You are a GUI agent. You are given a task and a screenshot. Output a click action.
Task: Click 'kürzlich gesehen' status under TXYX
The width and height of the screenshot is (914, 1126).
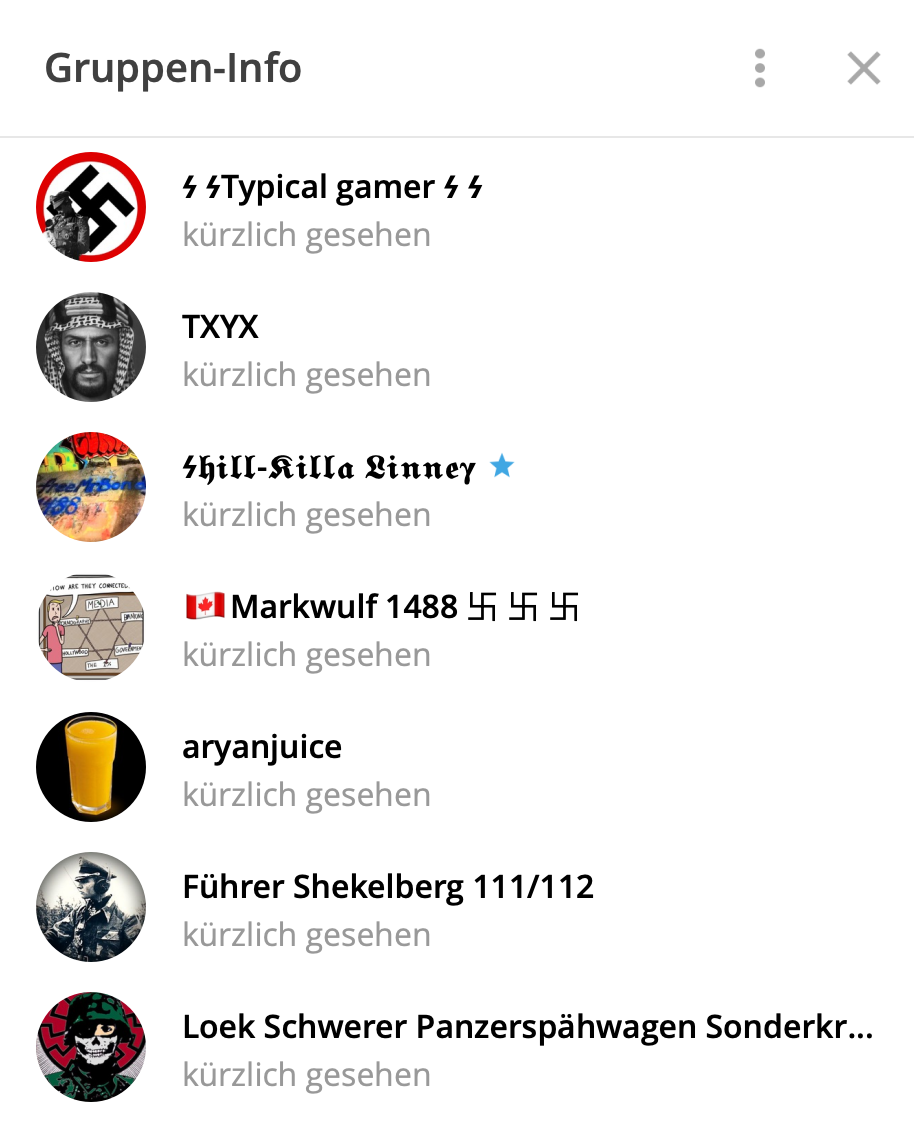307,375
